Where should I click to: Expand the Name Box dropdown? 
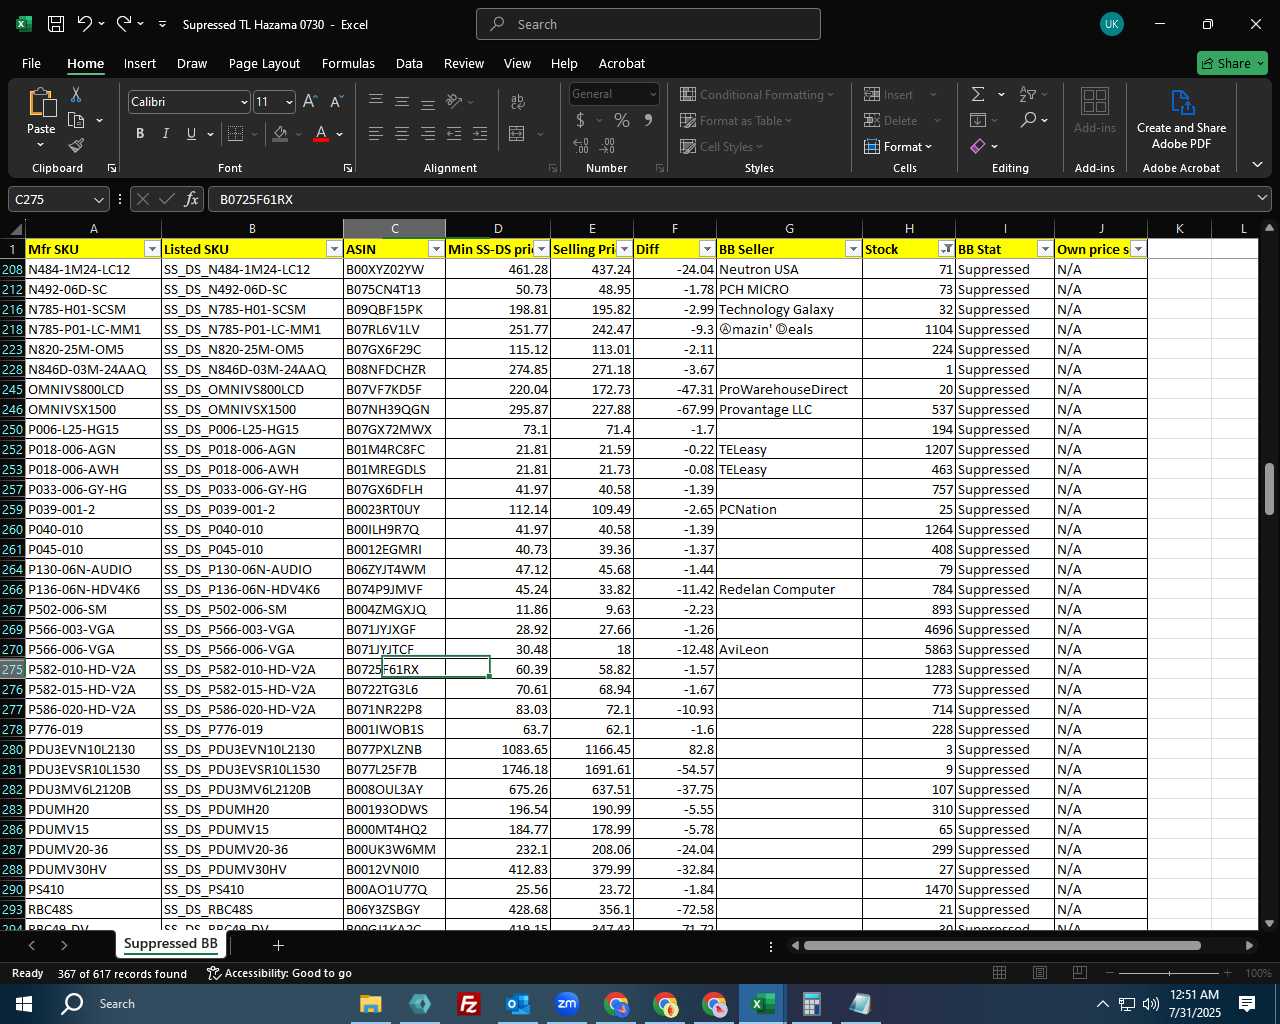tap(98, 199)
